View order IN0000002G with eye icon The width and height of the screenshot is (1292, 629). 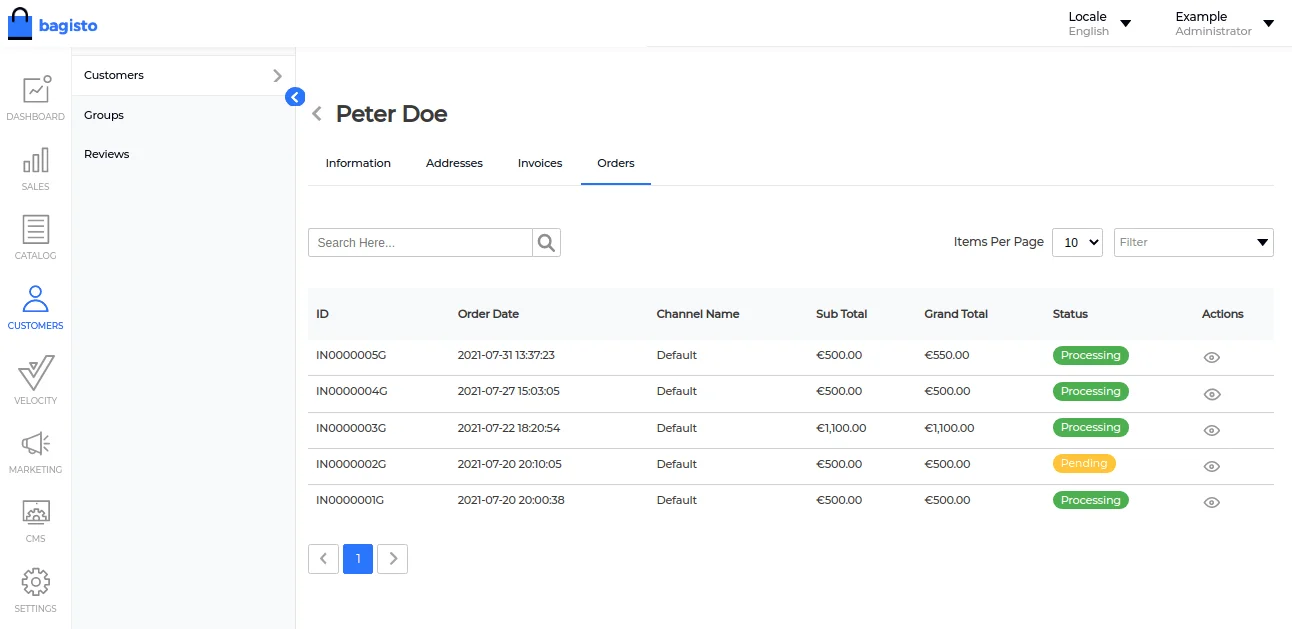[x=1212, y=466]
